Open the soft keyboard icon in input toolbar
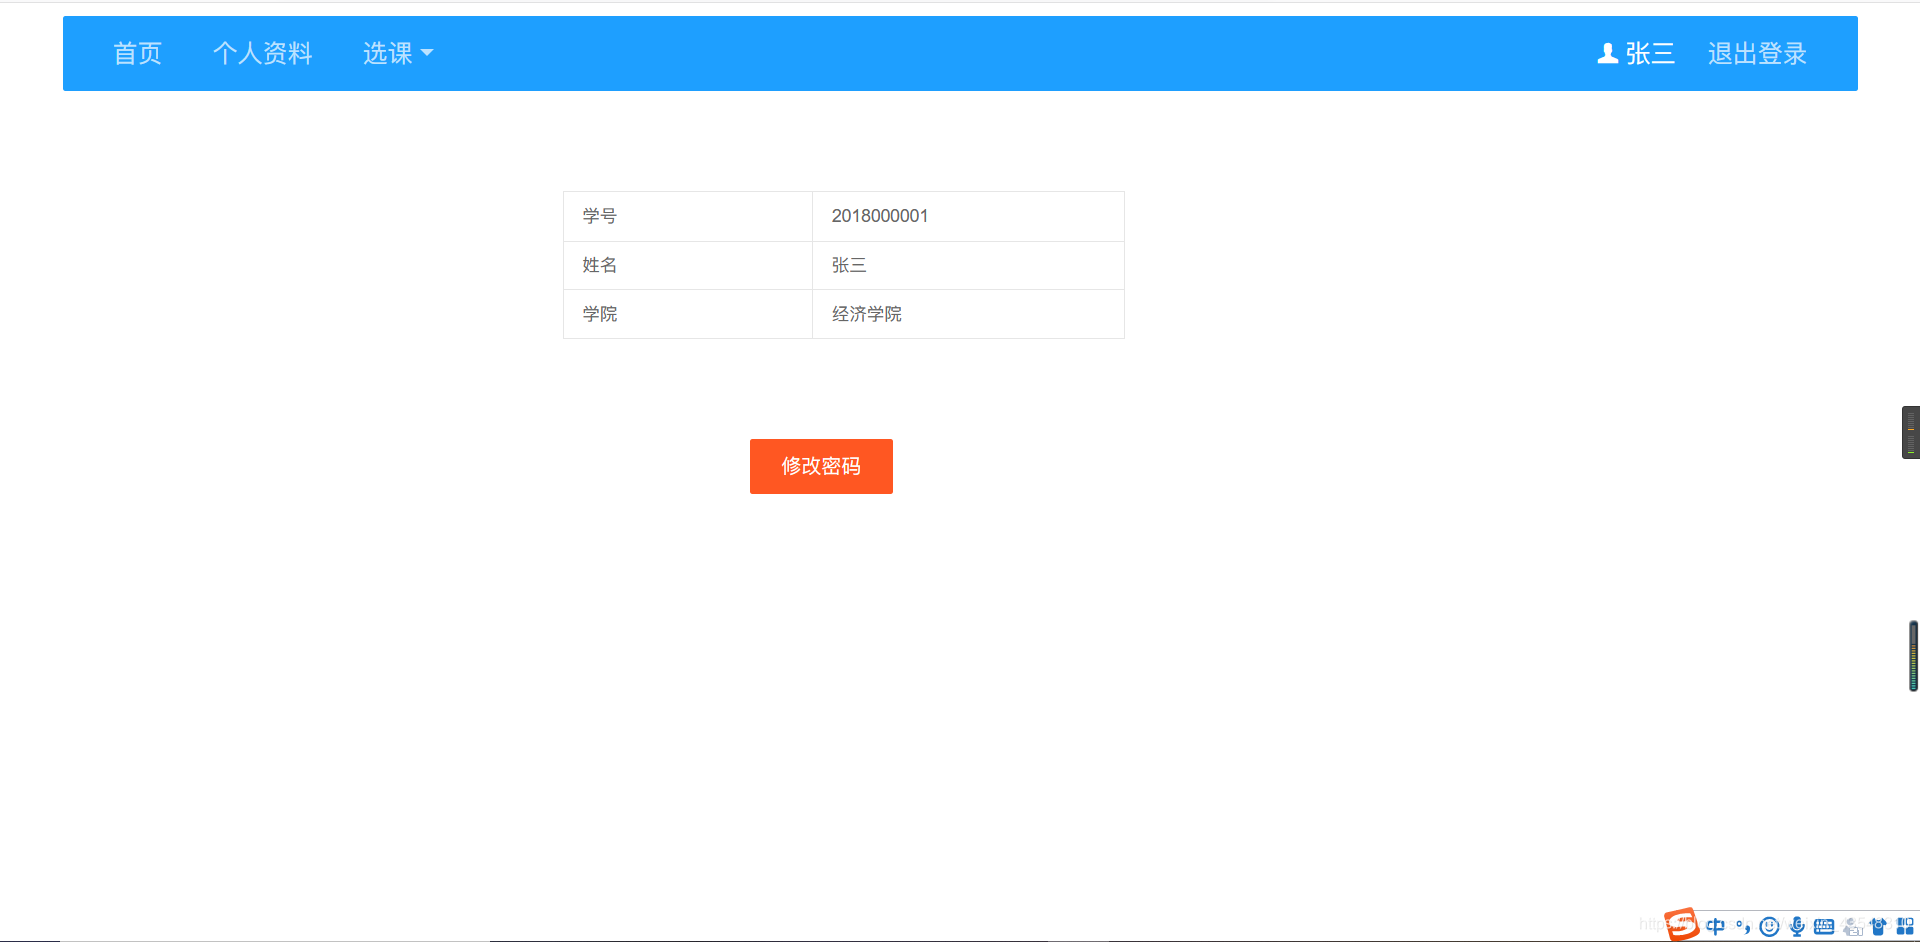The image size is (1920, 942). 1823,926
